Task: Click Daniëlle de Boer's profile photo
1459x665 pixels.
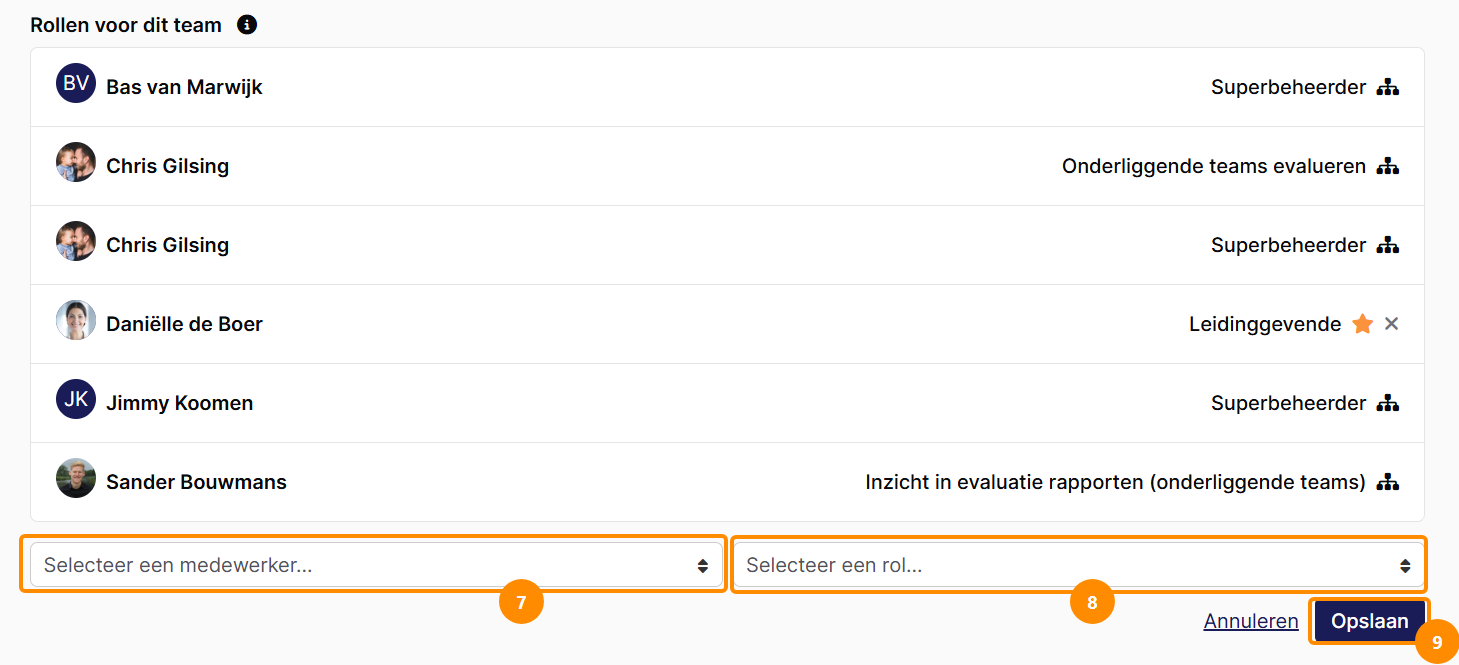Action: [76, 320]
